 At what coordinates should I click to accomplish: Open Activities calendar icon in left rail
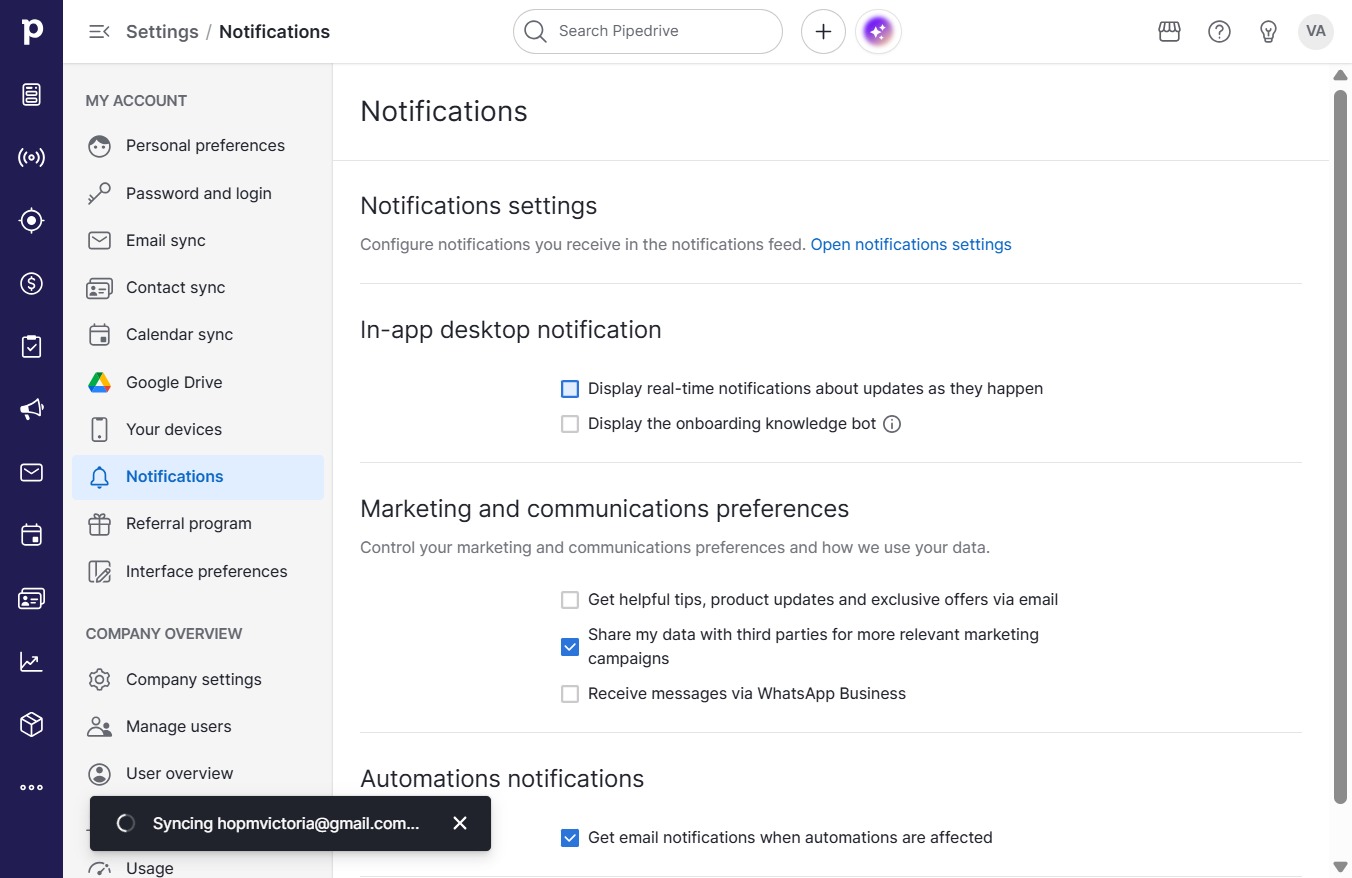click(x=32, y=535)
